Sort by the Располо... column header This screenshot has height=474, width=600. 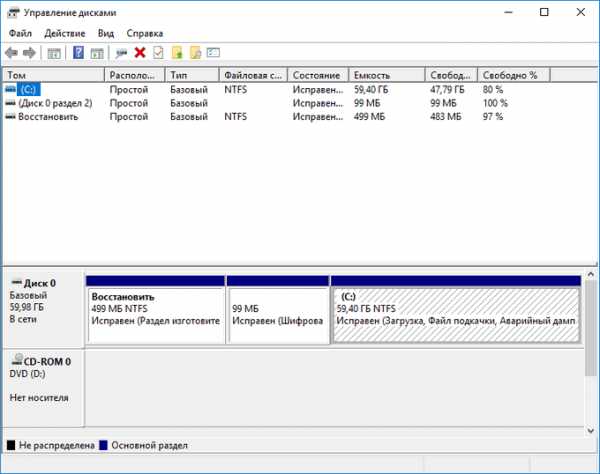(135, 75)
